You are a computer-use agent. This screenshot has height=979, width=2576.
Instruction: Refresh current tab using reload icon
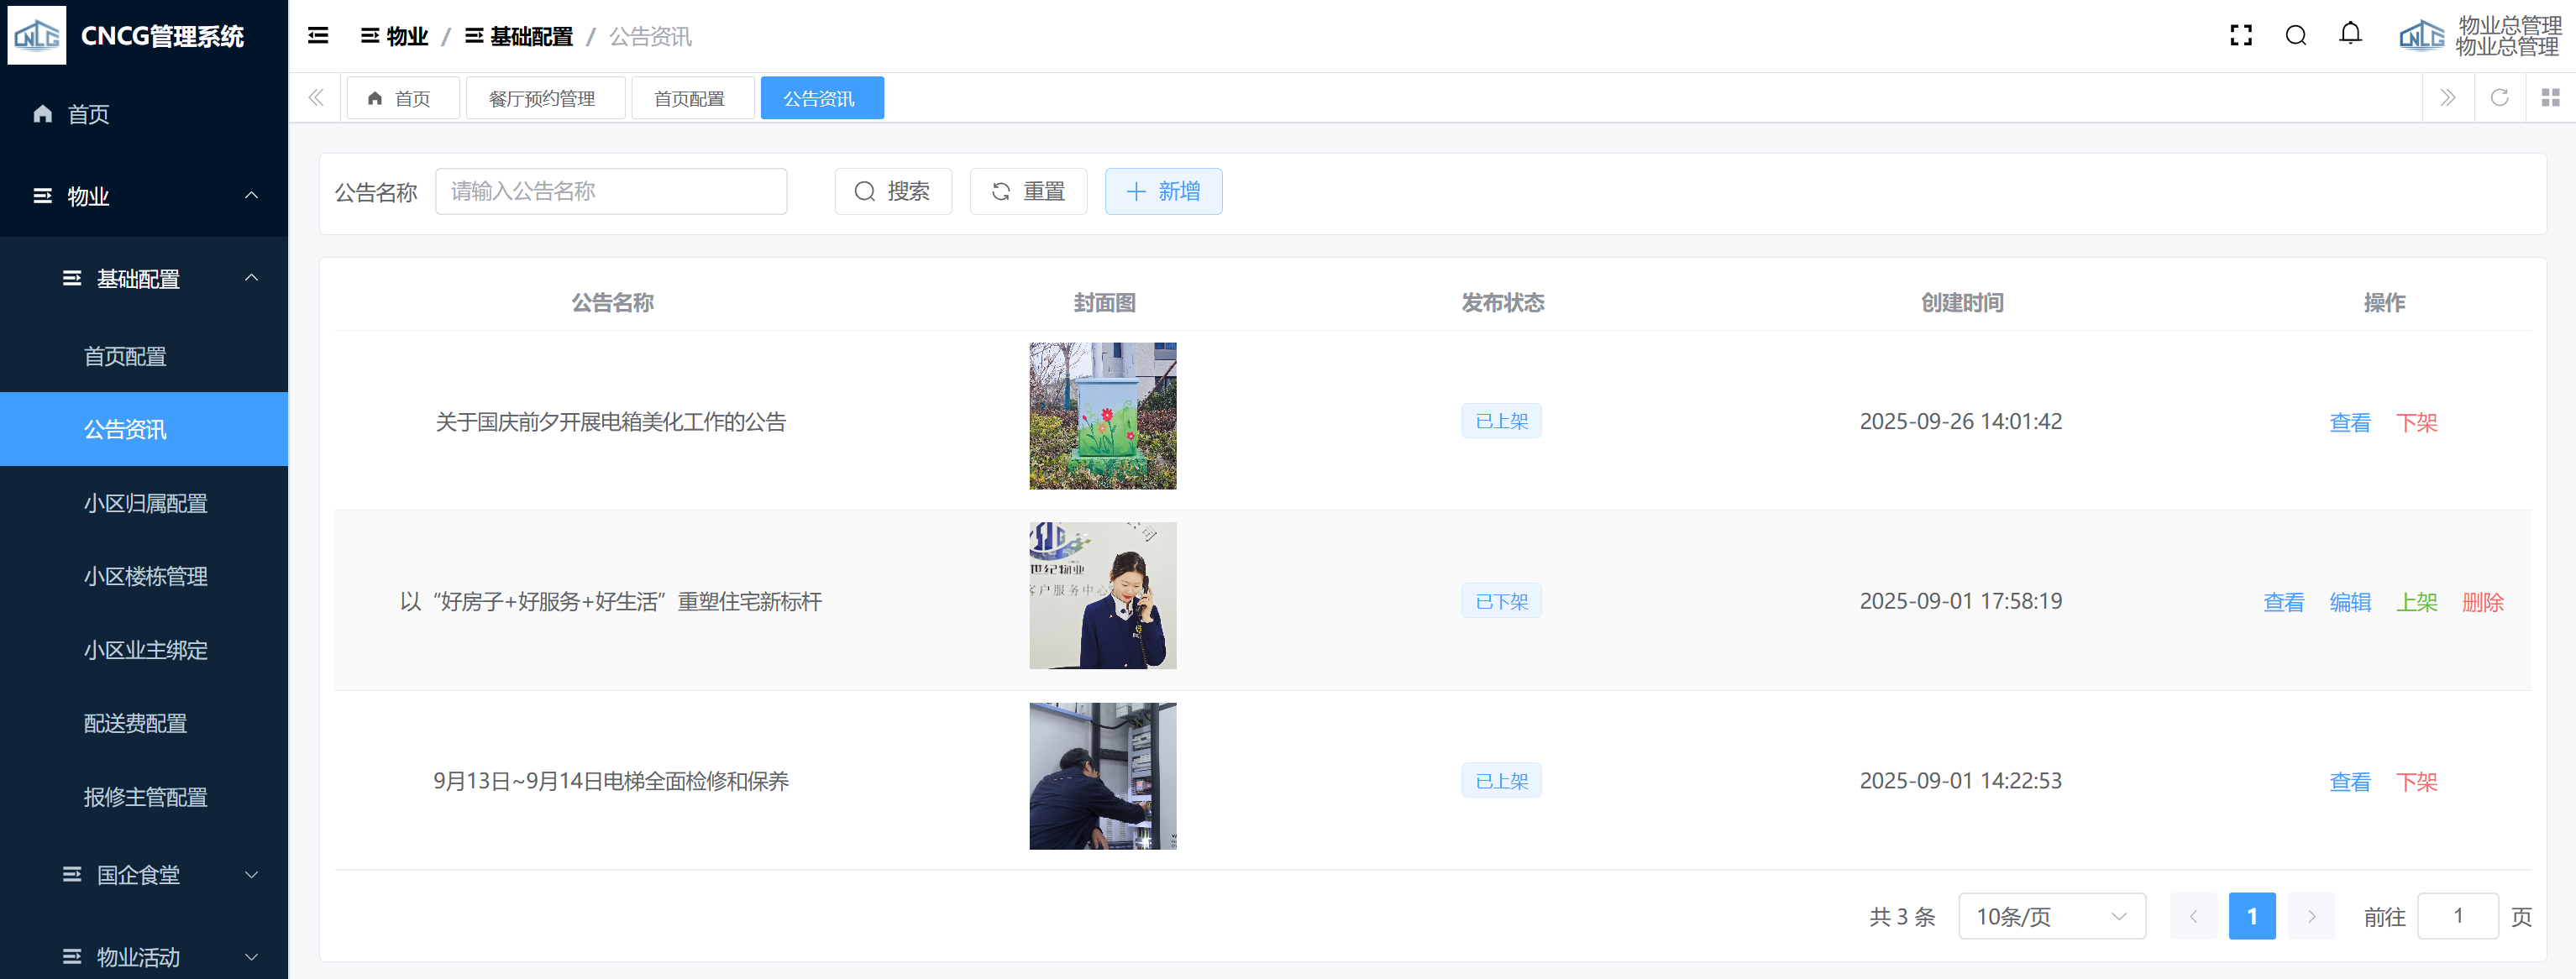pyautogui.click(x=2499, y=98)
